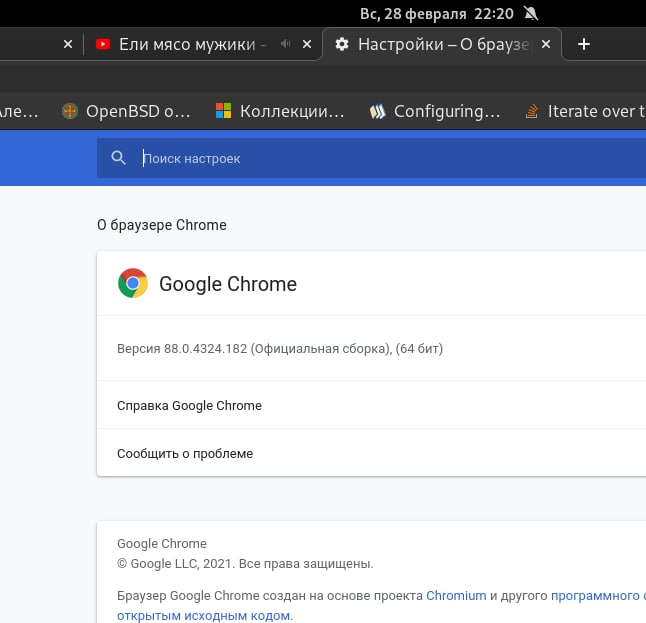Screen dimensions: 646x623
Task: Click the settings search magnifier icon
Action: [x=118, y=158]
